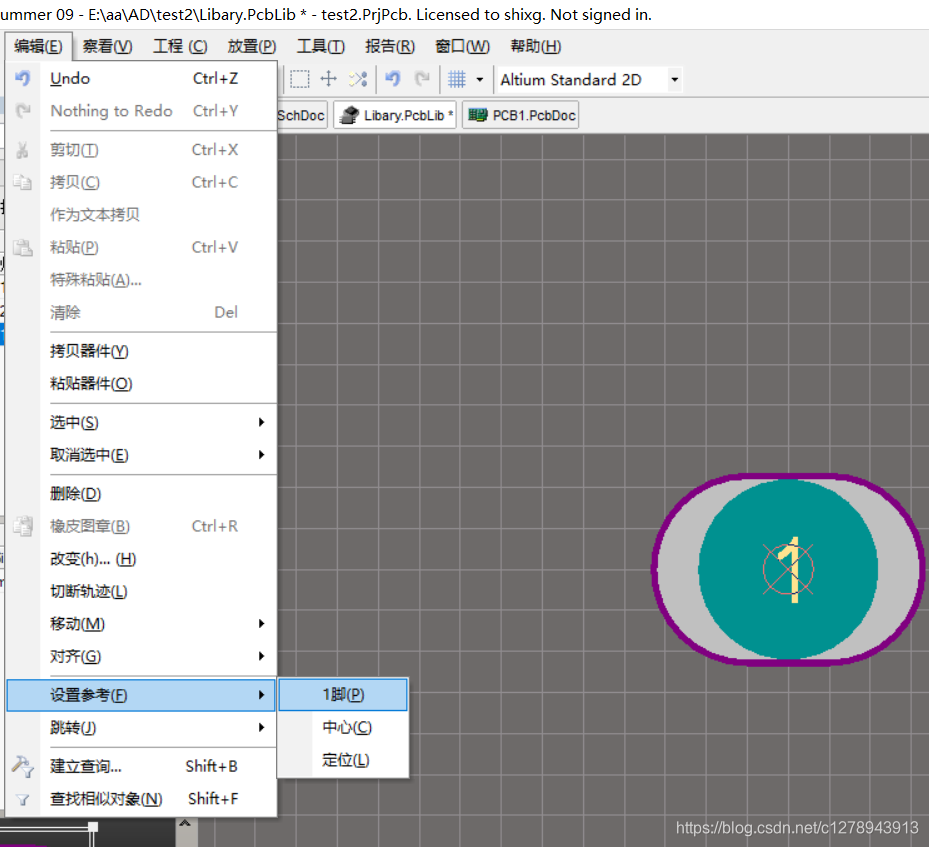Viewport: 929px width, 847px height.
Task: Select 1脚(P) reference option
Action: click(343, 695)
